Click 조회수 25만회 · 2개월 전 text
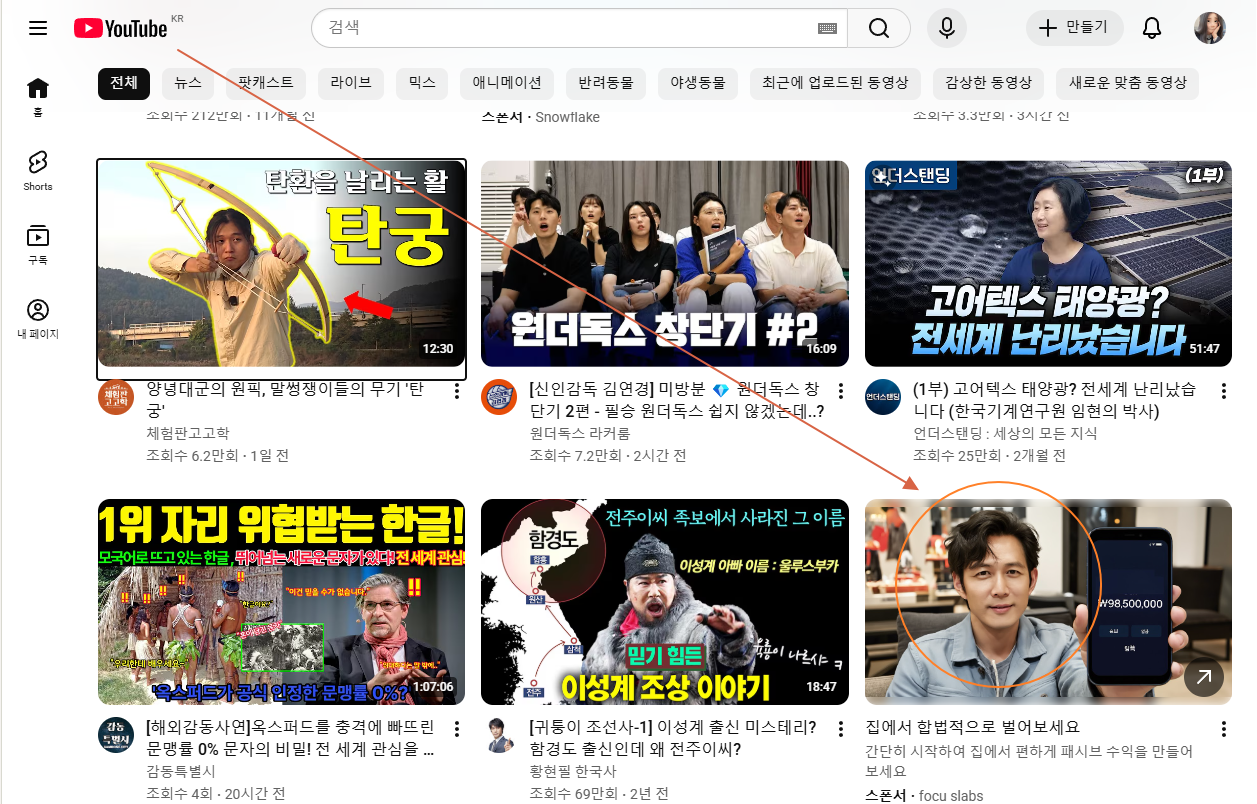Viewport: 1257px width, 804px height. pyautogui.click(x=989, y=456)
